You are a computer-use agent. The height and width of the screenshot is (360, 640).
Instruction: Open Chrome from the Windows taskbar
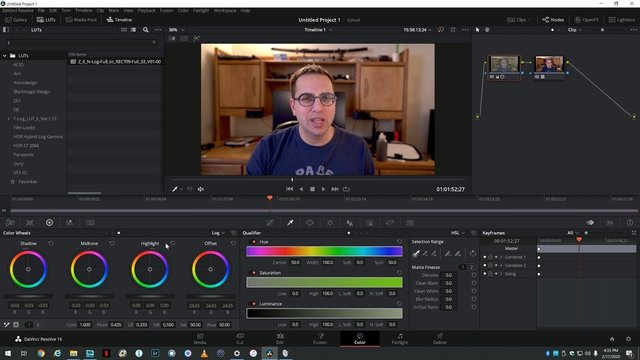coord(41,353)
